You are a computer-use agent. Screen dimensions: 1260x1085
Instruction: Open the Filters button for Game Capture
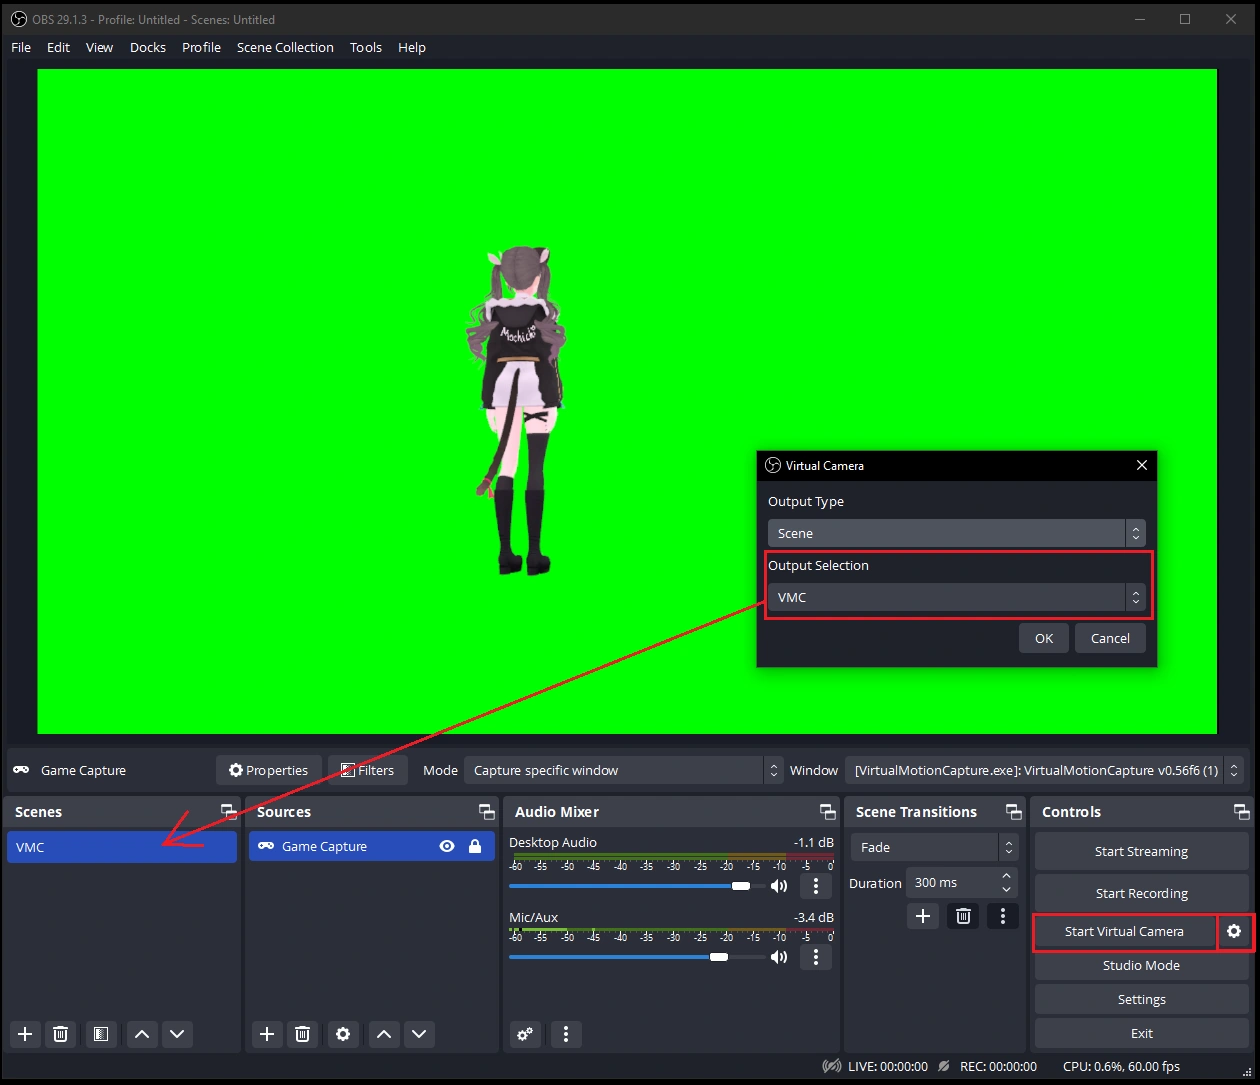pyautogui.click(x=367, y=770)
